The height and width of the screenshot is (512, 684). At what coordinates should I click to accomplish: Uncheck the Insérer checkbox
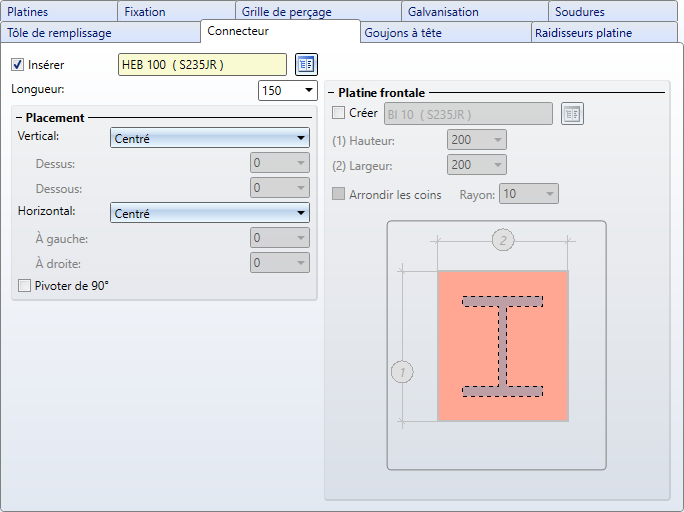(x=17, y=65)
